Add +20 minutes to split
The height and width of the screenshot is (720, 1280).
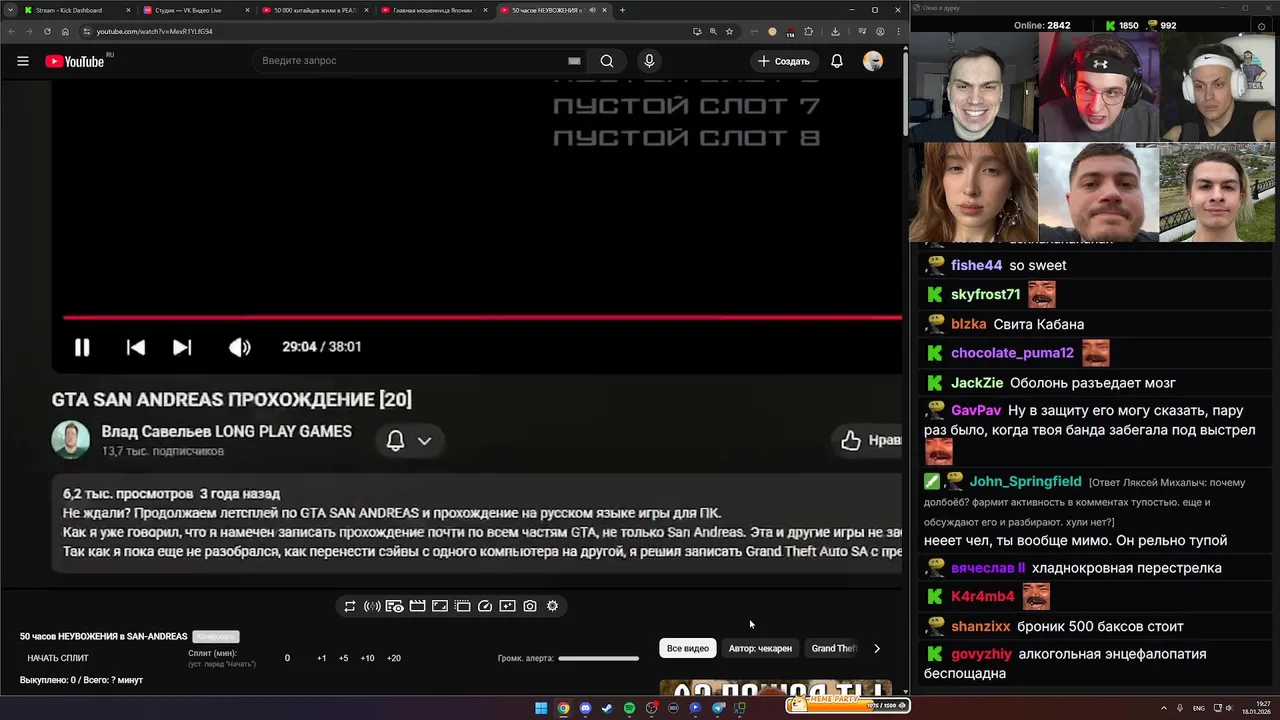coord(393,658)
